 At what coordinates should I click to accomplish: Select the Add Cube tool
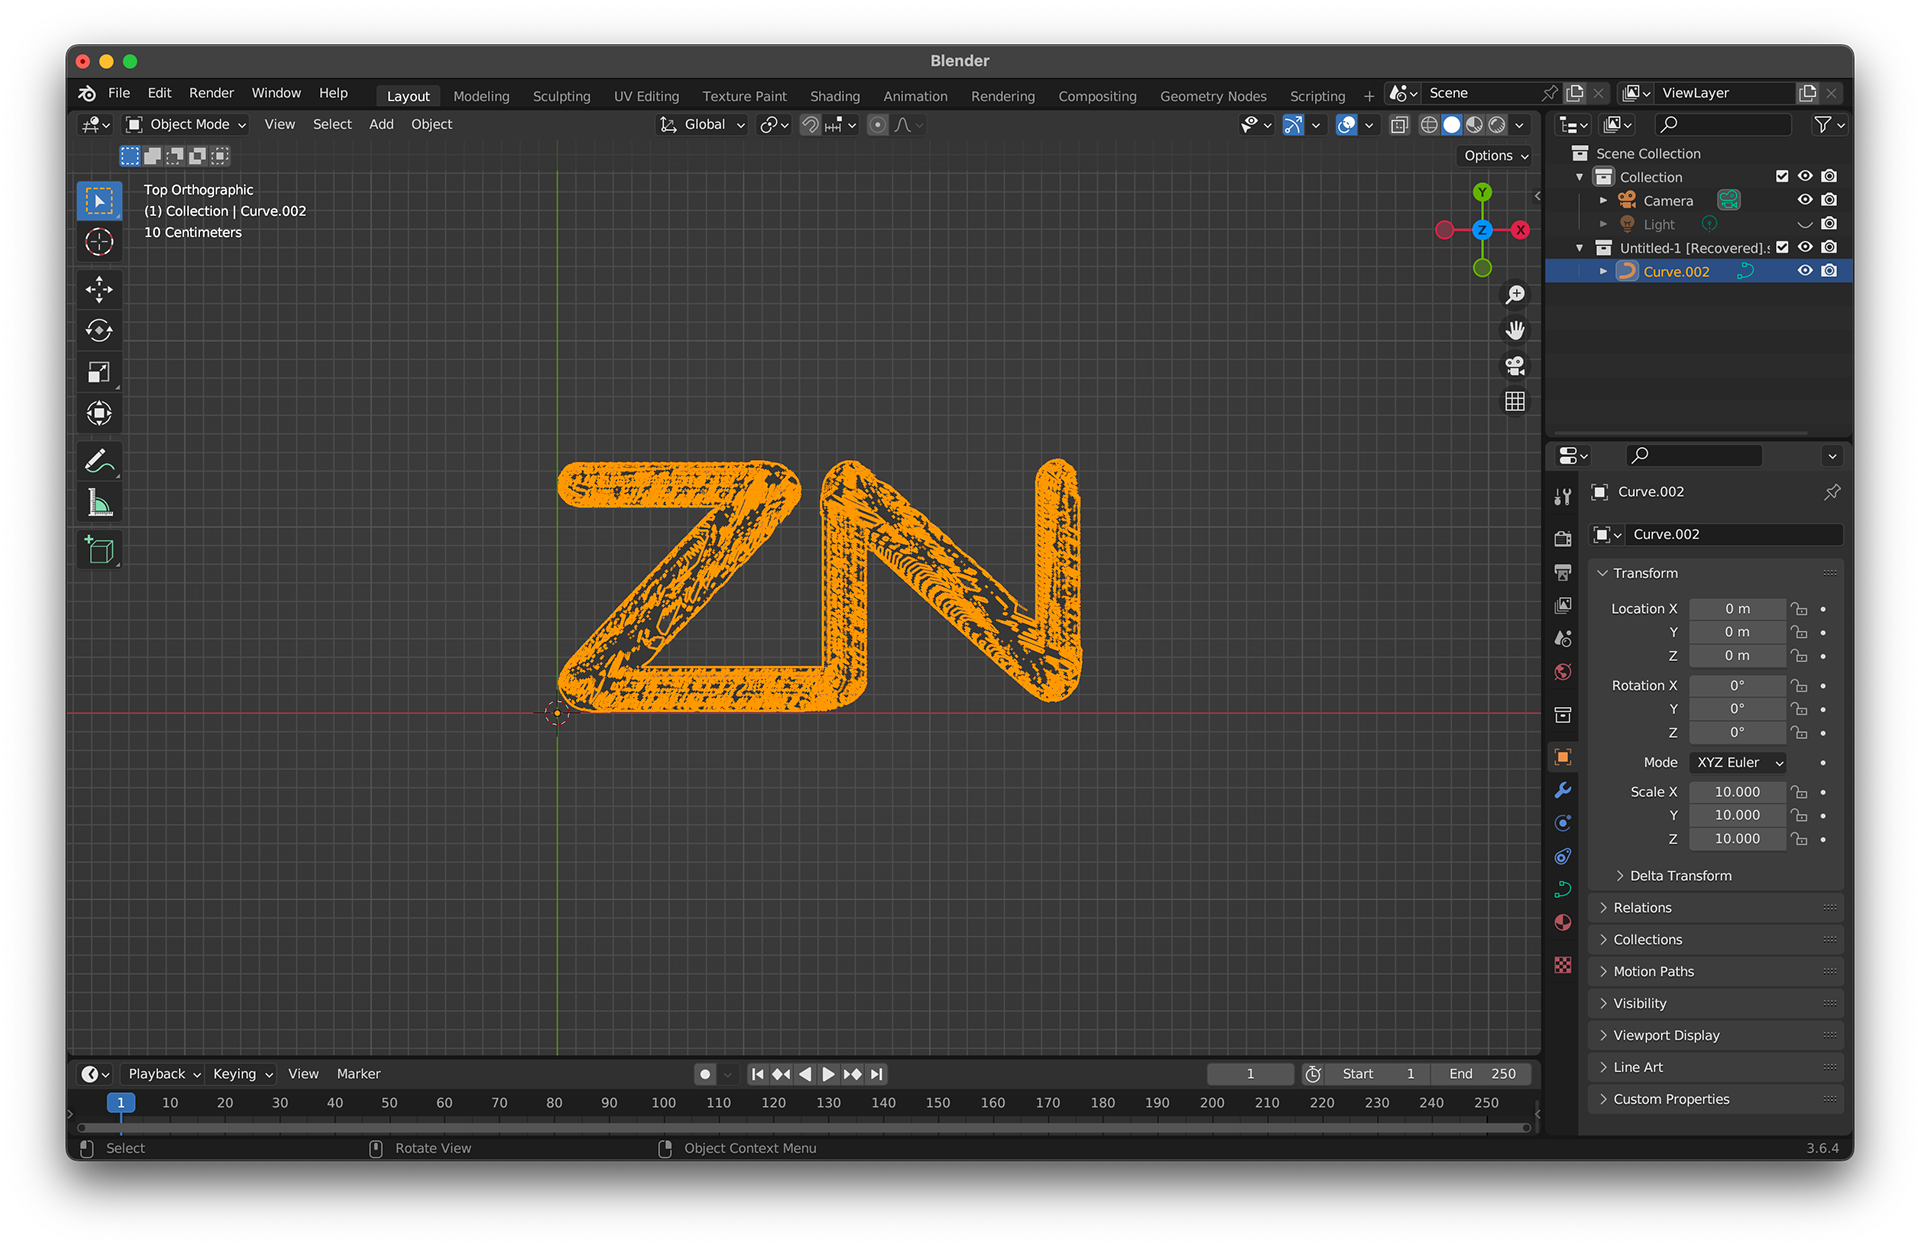pyautogui.click(x=99, y=550)
